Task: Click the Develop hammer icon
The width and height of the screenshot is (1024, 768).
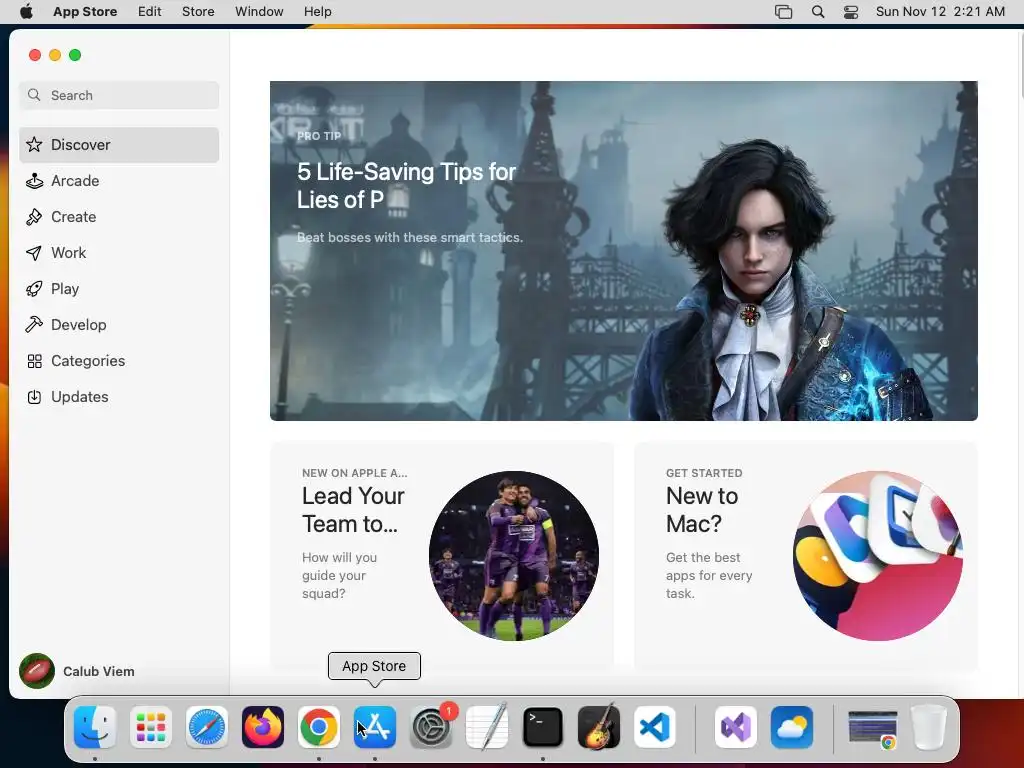Action: (34, 325)
